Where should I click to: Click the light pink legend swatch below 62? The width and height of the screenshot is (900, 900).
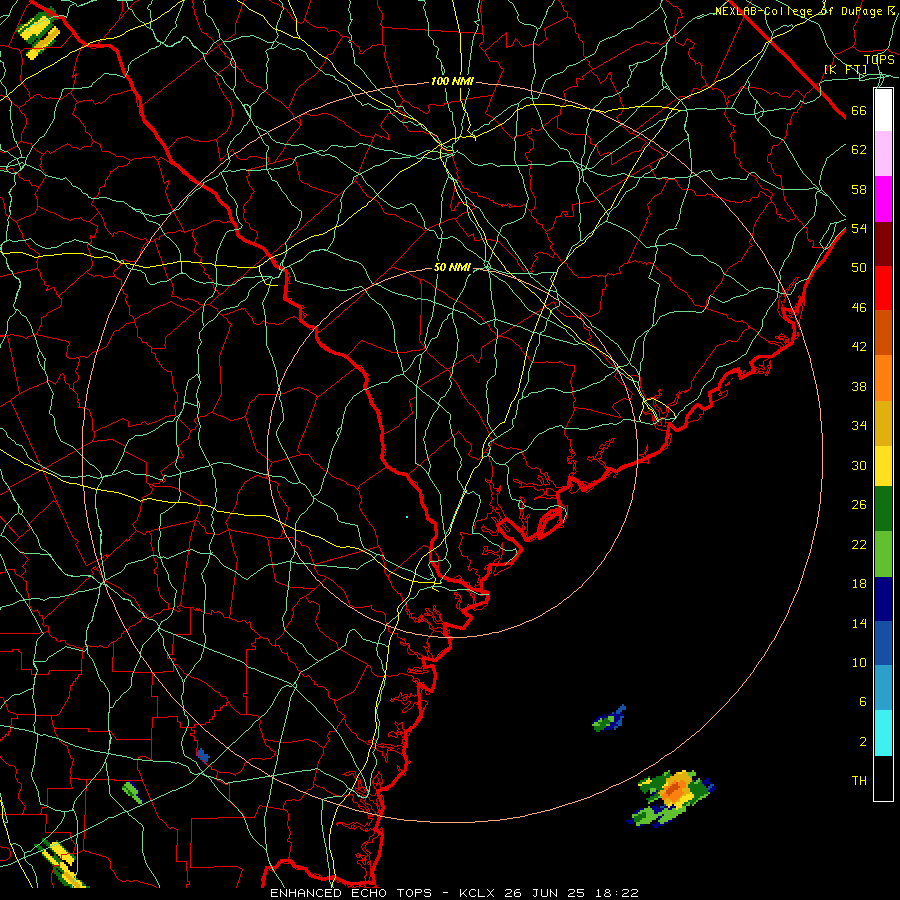tap(883, 153)
